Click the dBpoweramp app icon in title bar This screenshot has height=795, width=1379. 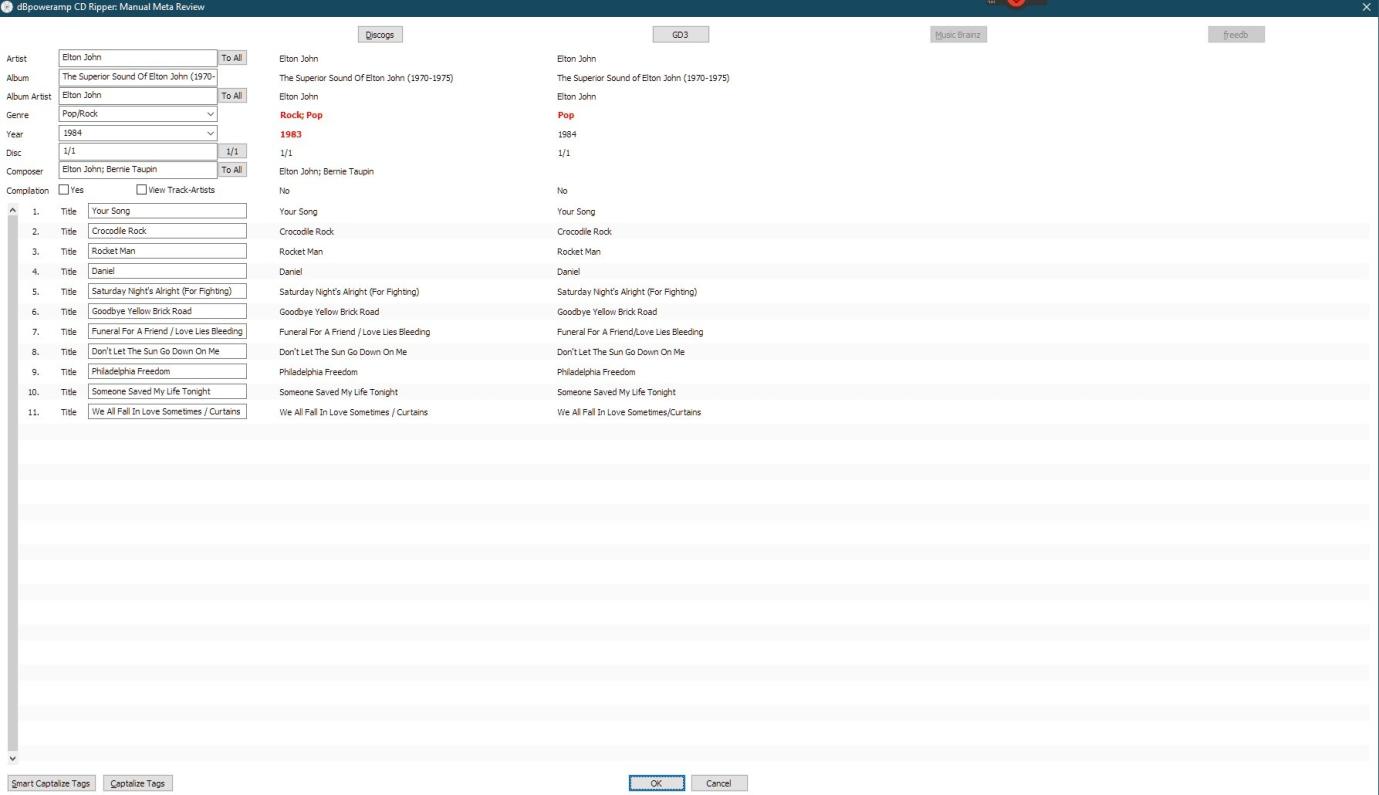[x=9, y=8]
